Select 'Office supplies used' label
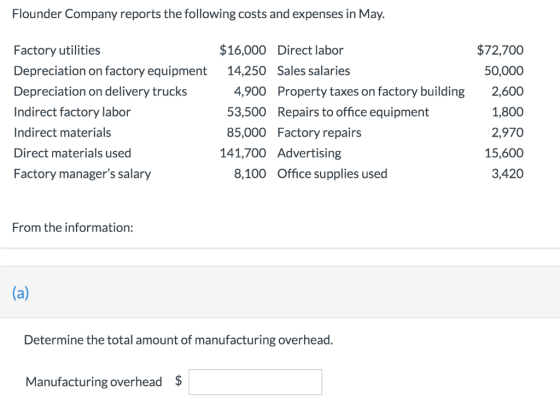 pos(332,174)
